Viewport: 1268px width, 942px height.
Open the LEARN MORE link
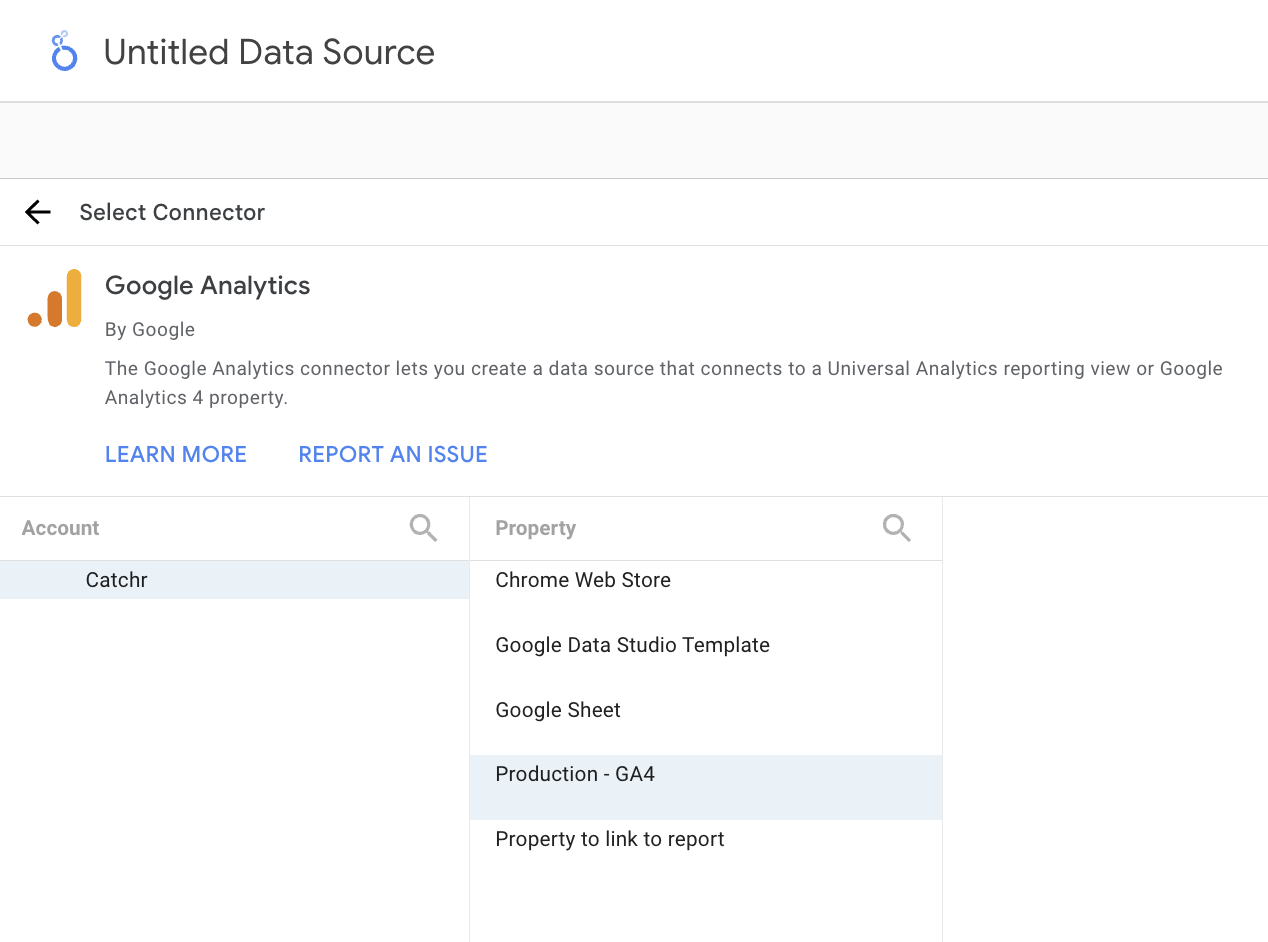[x=176, y=454]
